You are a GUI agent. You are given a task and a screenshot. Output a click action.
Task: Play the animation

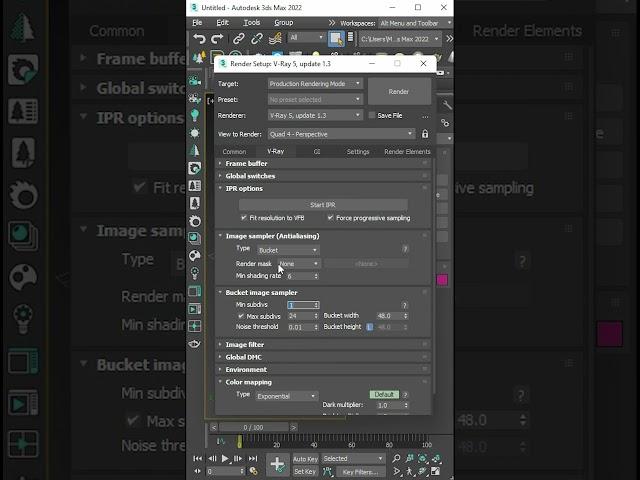[x=225, y=458]
